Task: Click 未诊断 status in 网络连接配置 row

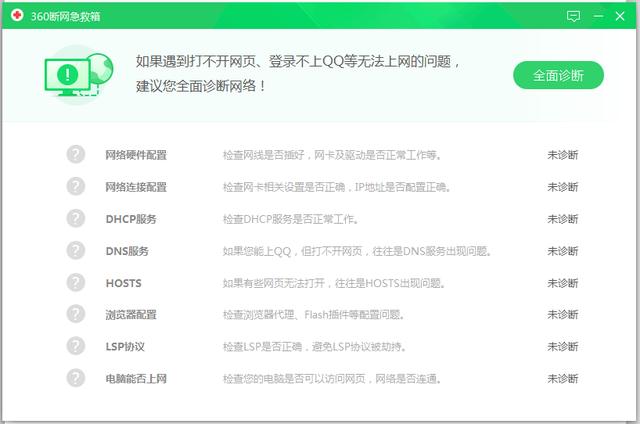Action: (562, 187)
